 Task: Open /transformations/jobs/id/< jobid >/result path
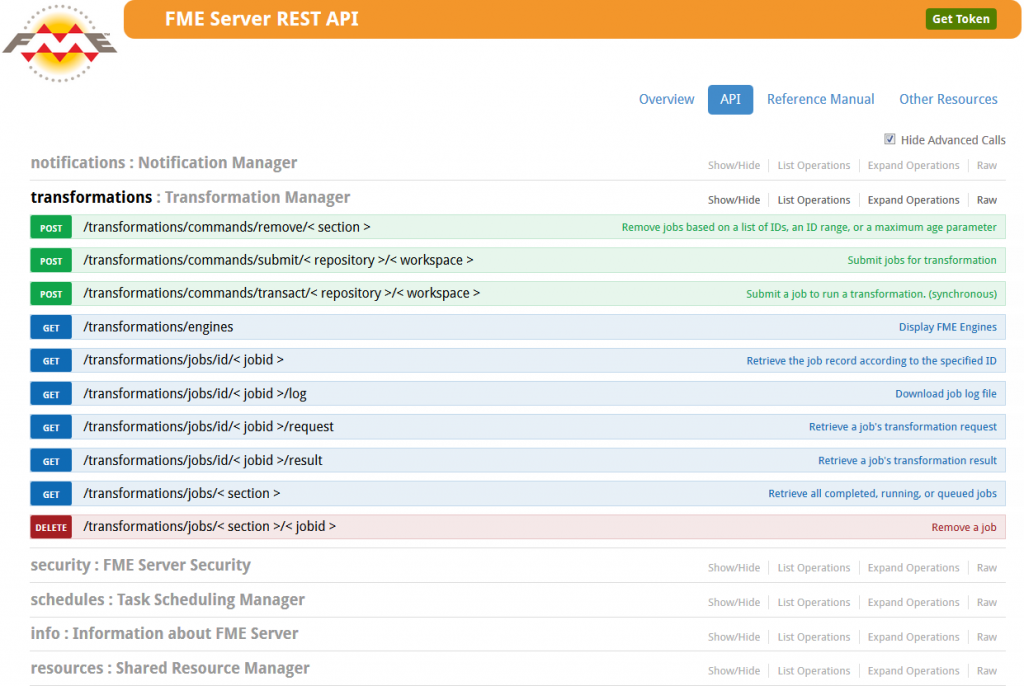(x=203, y=460)
